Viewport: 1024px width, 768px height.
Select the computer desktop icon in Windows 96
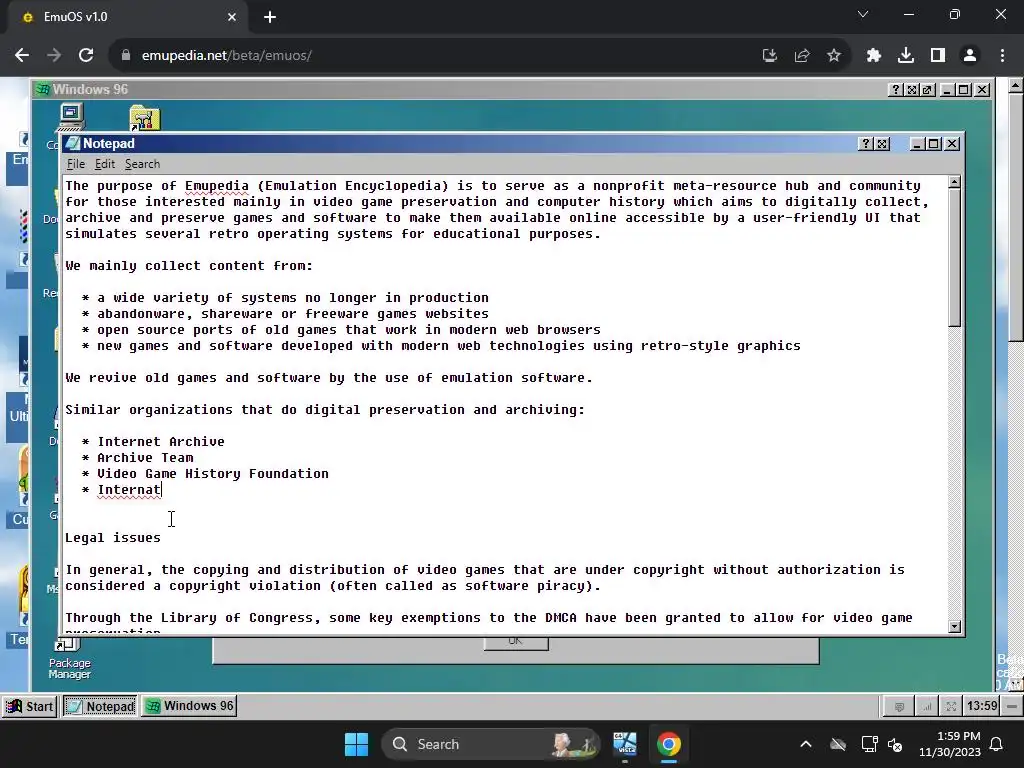tap(71, 118)
